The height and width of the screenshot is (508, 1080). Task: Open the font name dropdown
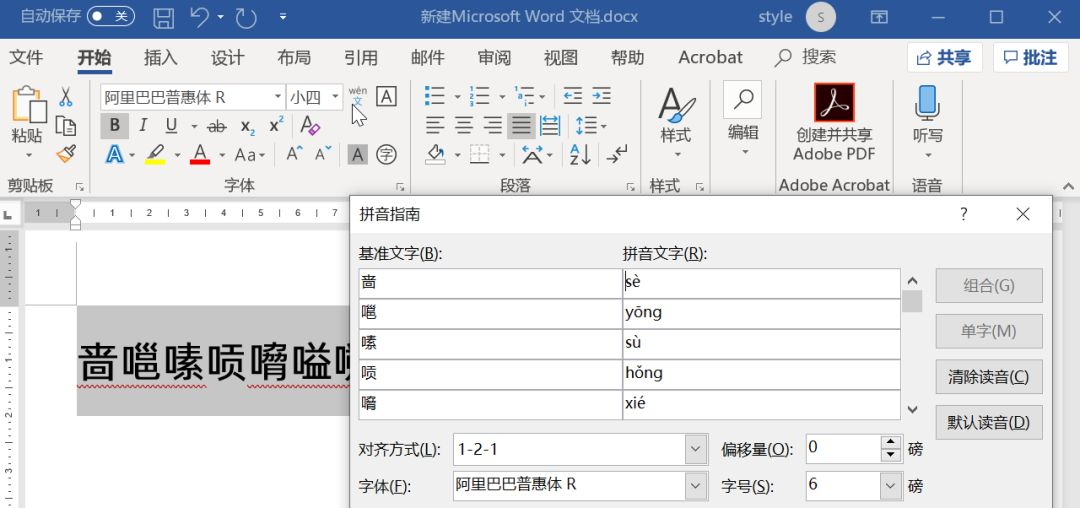278,97
